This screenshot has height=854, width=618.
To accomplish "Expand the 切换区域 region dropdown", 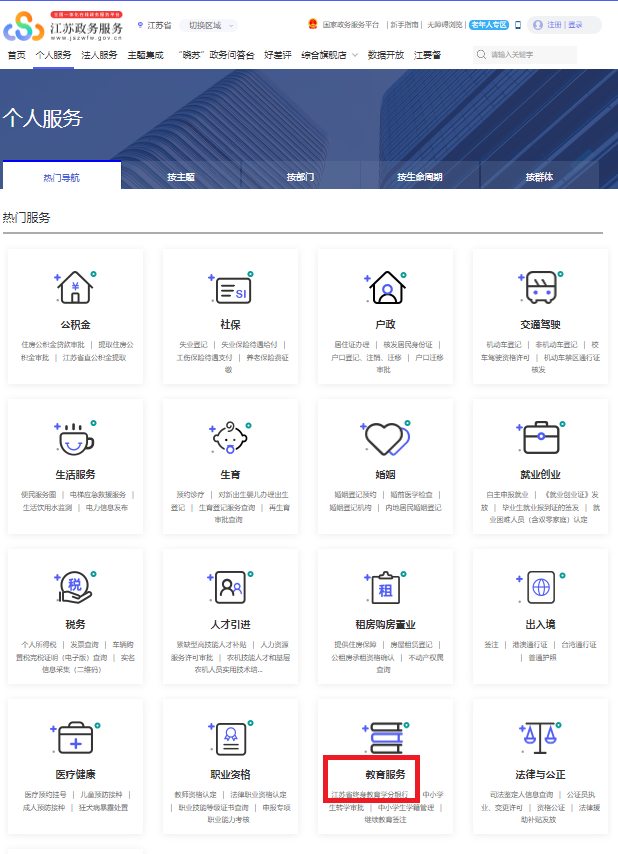I will 211,25.
